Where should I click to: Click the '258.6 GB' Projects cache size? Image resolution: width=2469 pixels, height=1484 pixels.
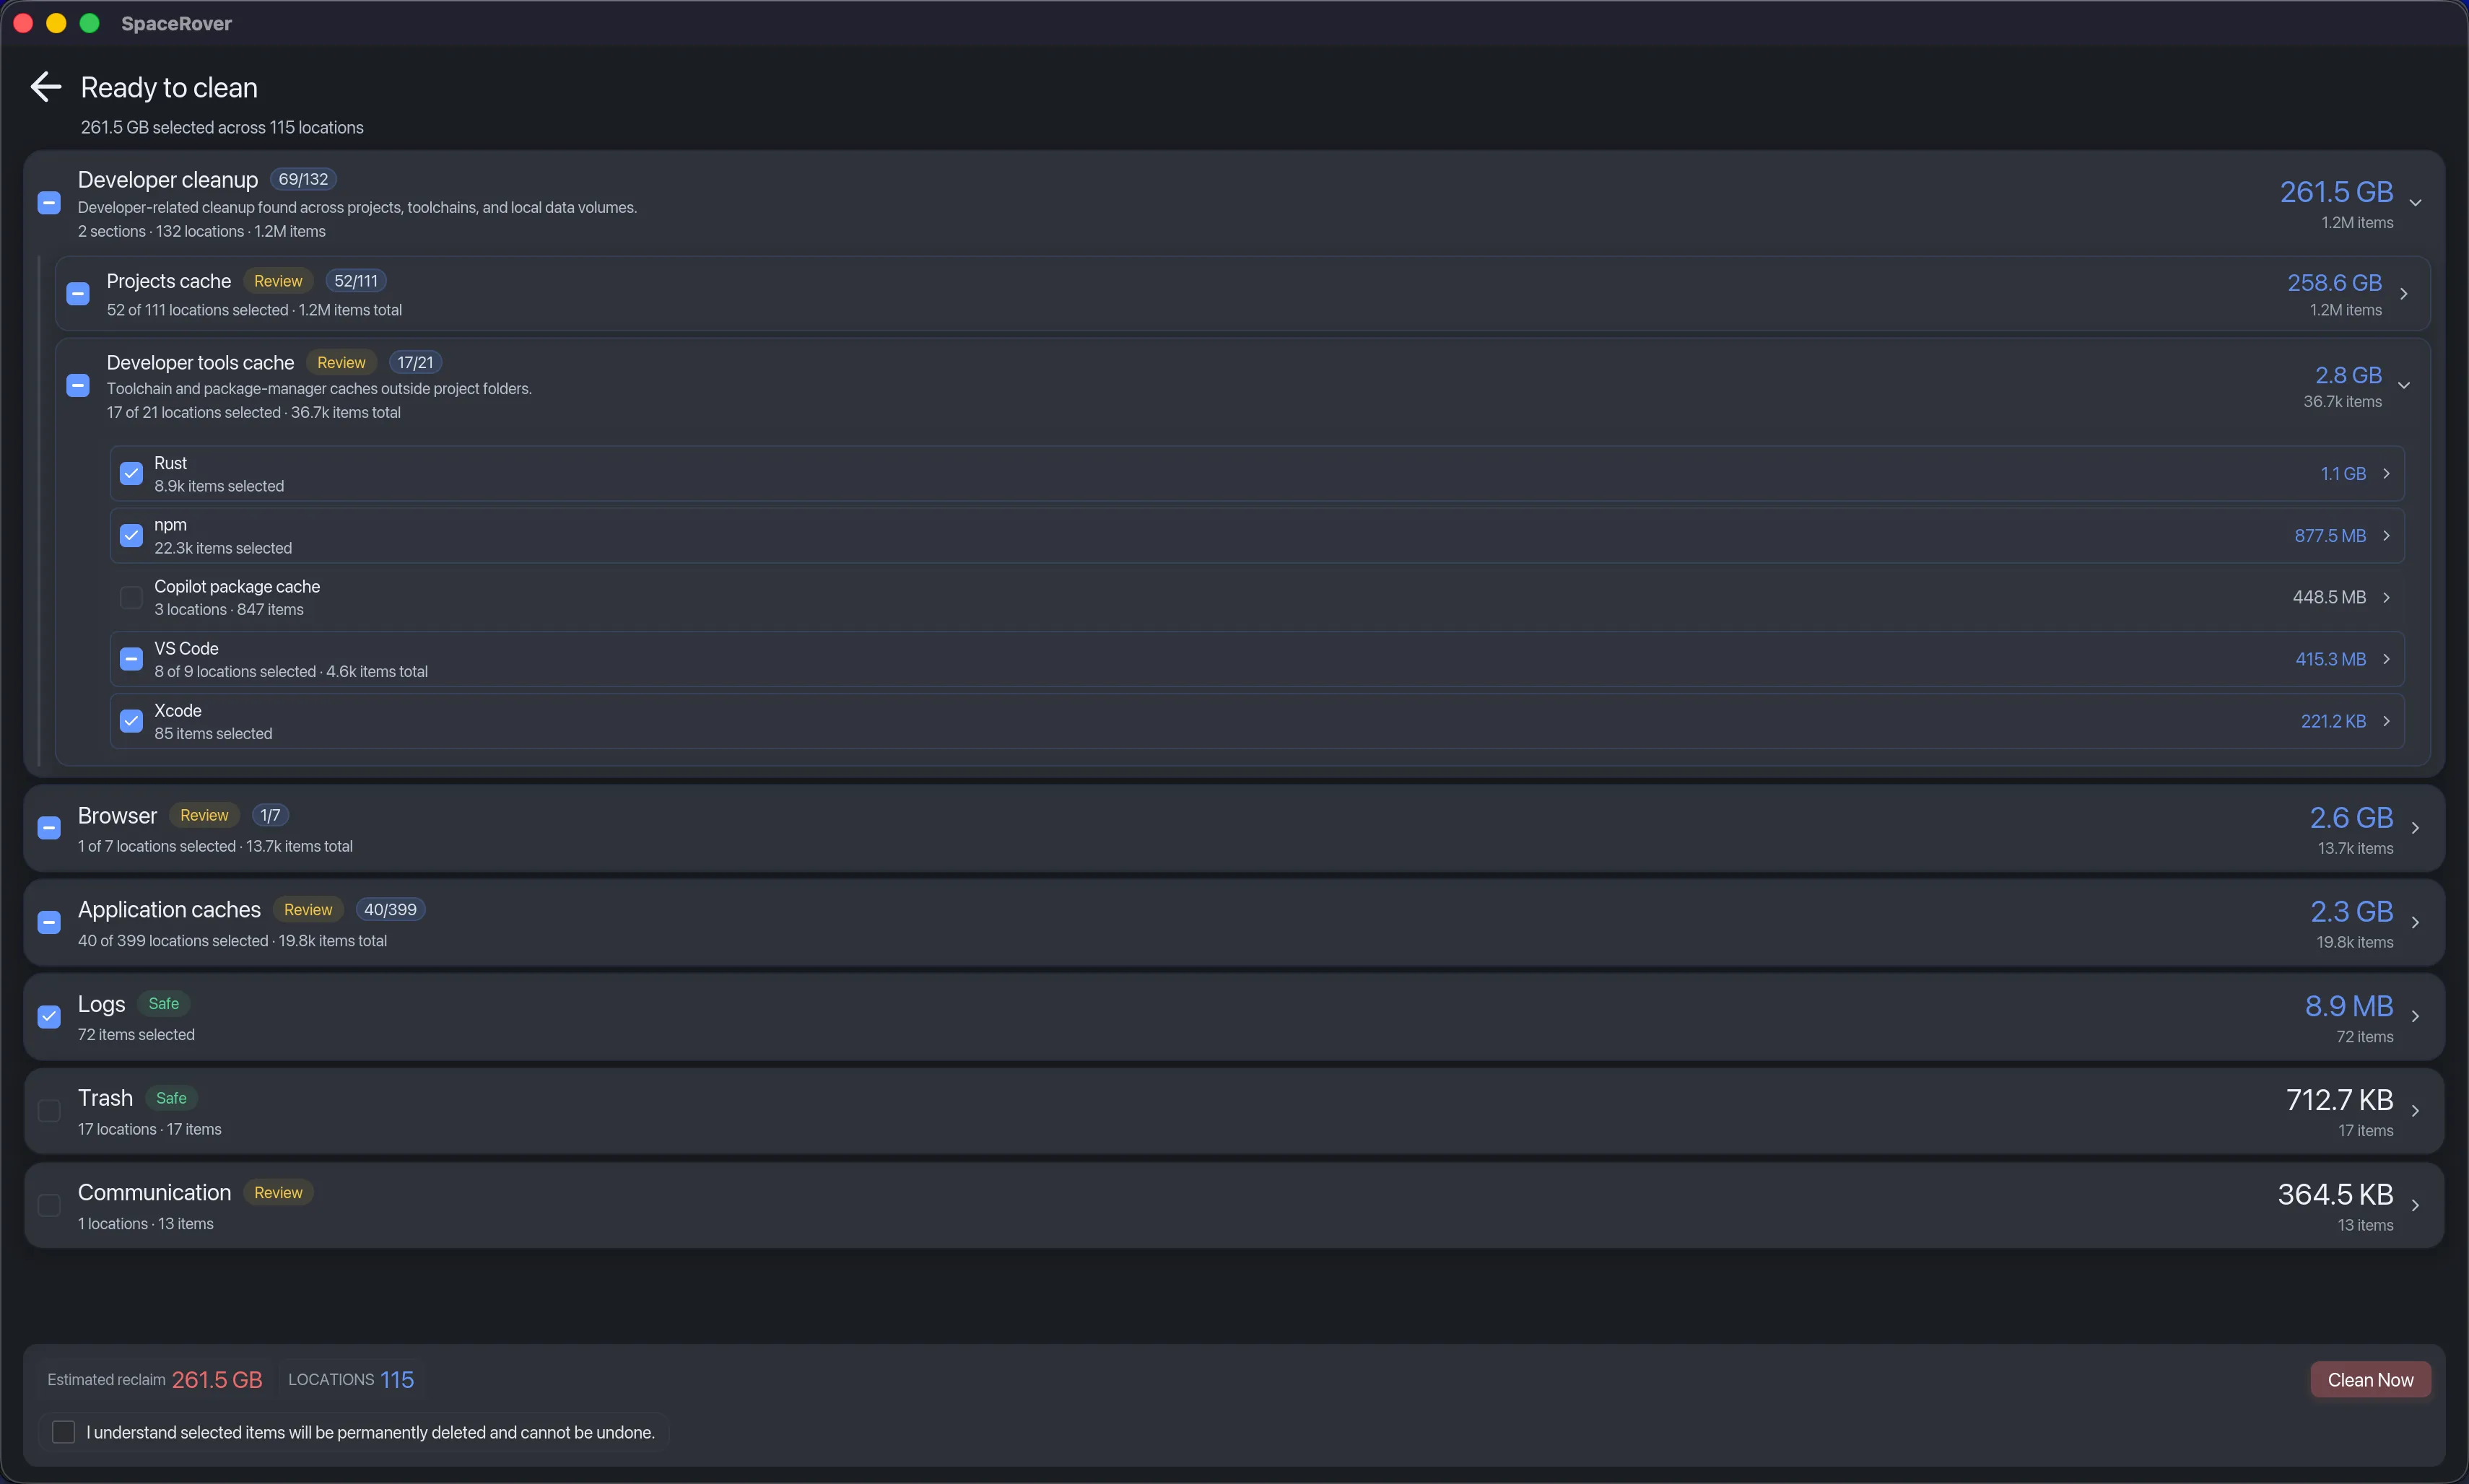[x=2334, y=283]
